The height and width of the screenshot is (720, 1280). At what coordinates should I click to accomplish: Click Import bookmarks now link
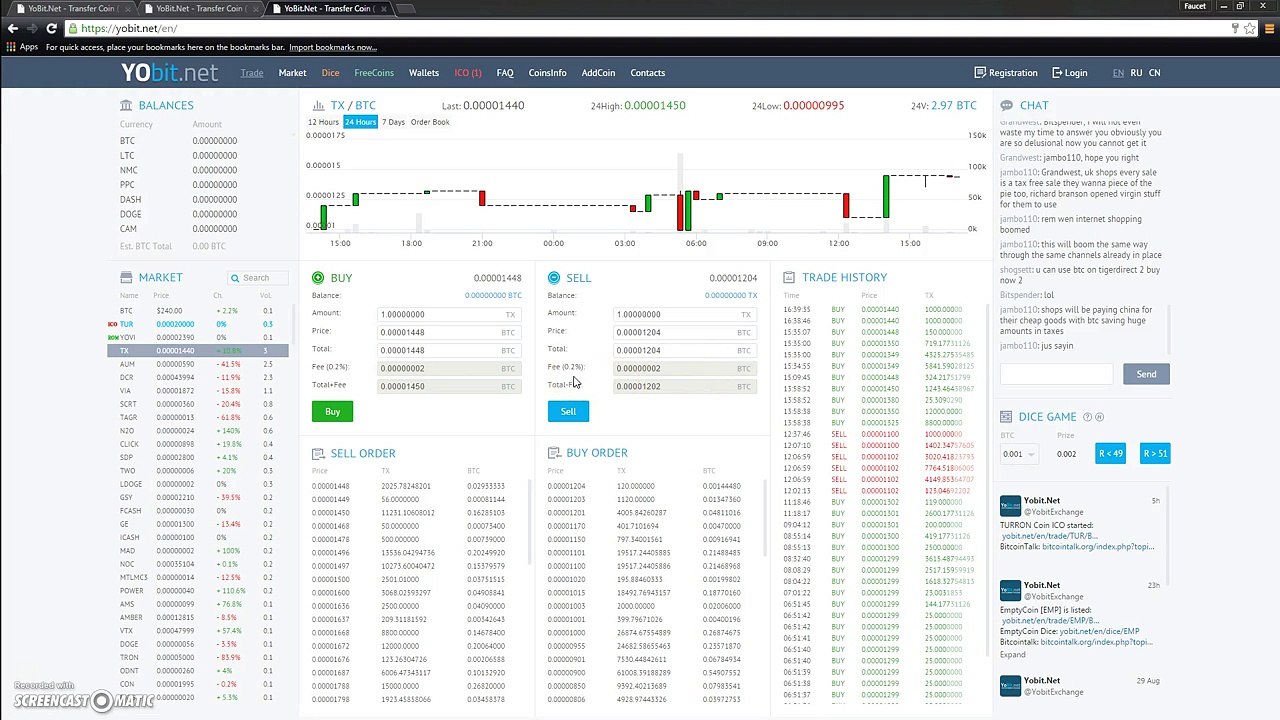(333, 47)
